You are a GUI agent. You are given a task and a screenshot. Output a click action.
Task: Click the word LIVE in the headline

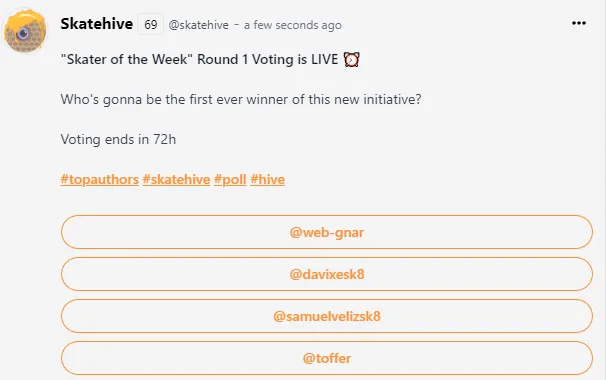pyautogui.click(x=325, y=60)
